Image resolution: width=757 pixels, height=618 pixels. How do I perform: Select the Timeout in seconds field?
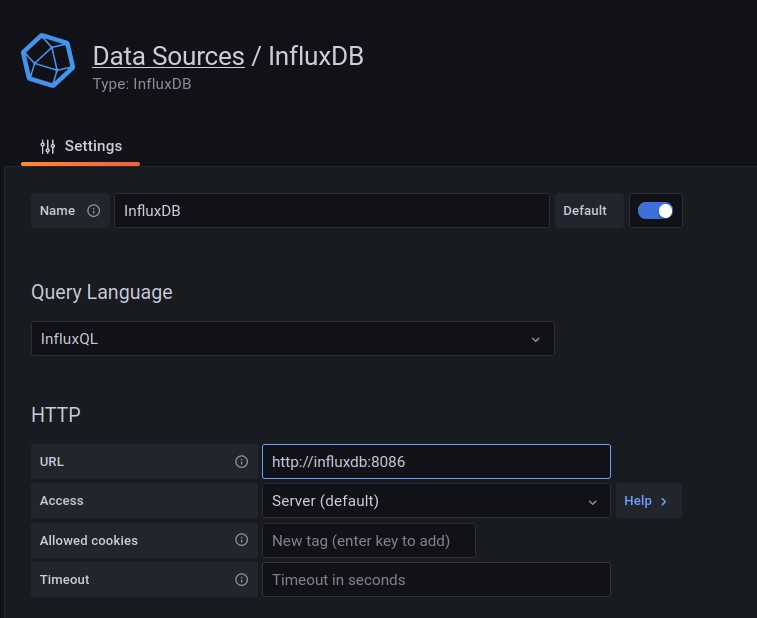click(x=435, y=580)
